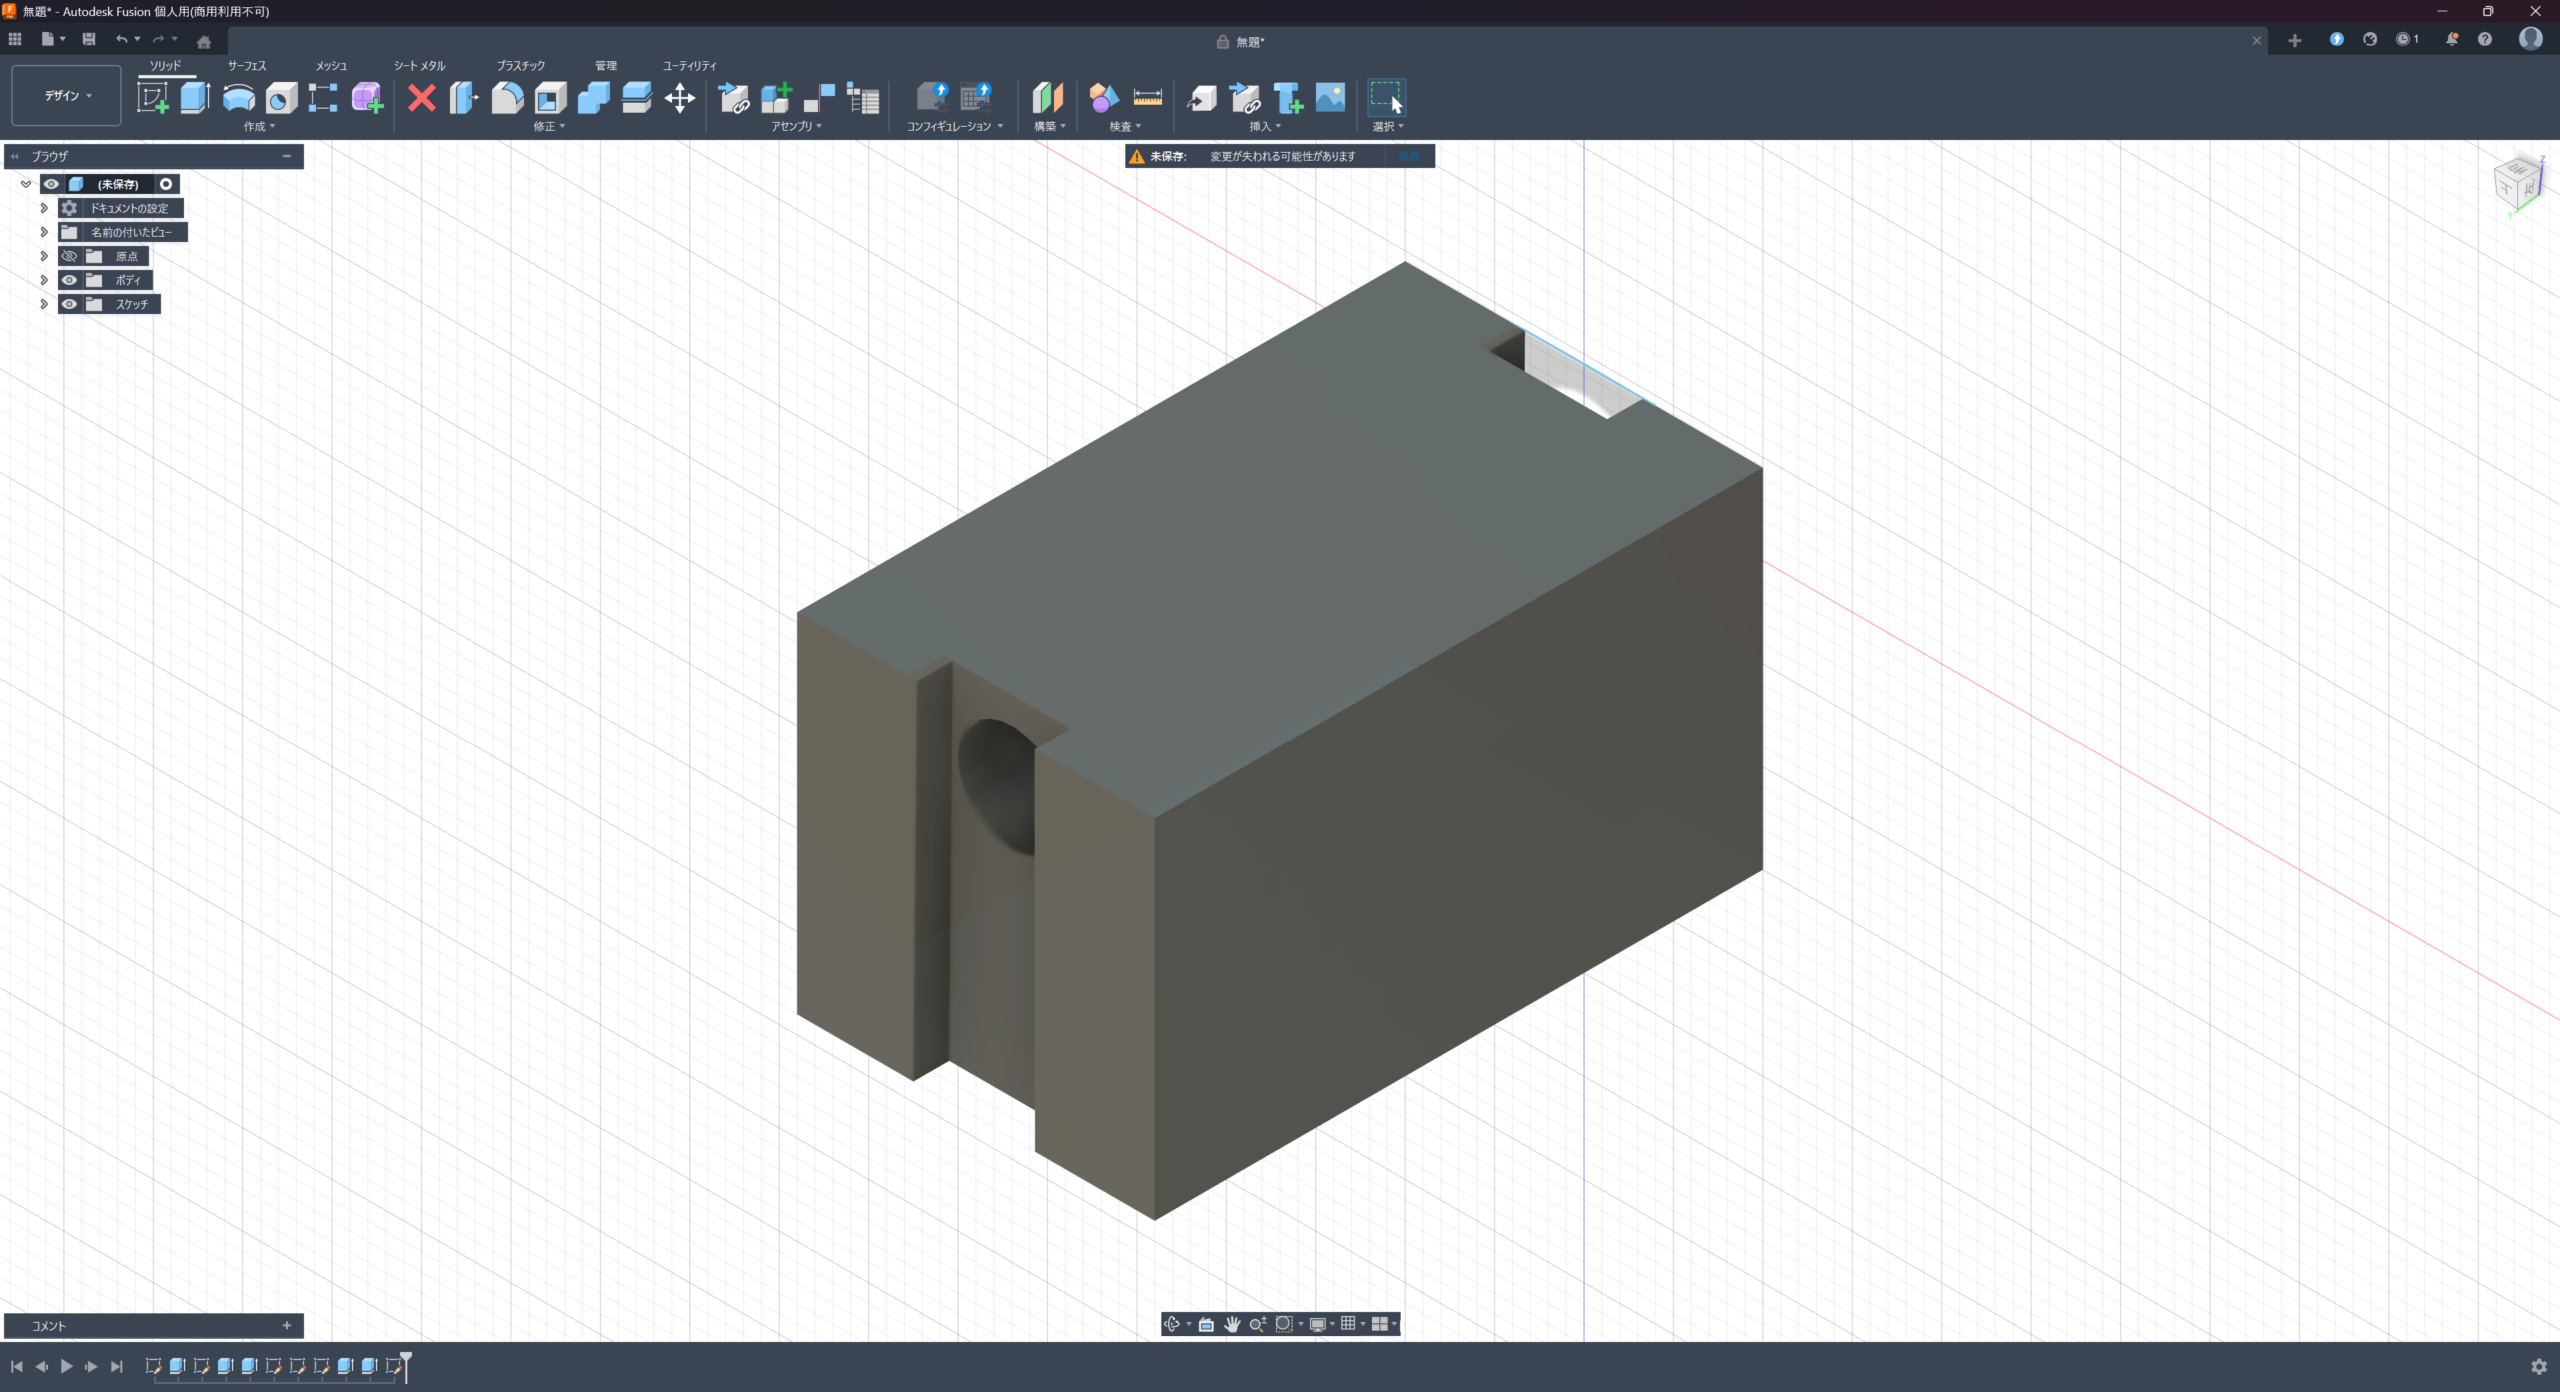
Task: Expand the ドキュメントの設定 tree node
Action: coord(44,208)
